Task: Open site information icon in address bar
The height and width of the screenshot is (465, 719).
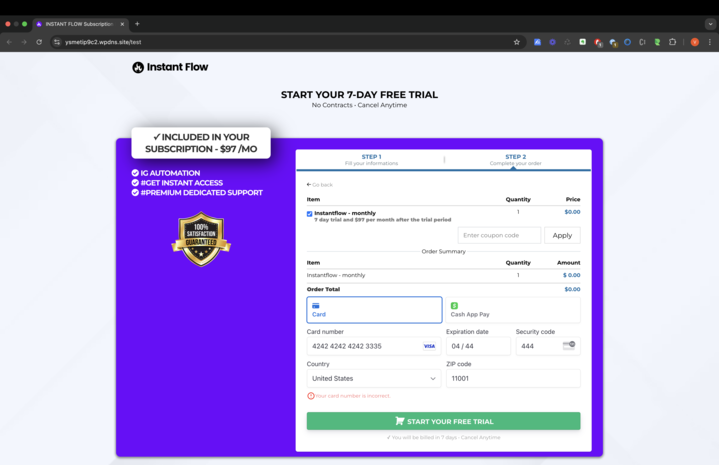Action: [57, 42]
